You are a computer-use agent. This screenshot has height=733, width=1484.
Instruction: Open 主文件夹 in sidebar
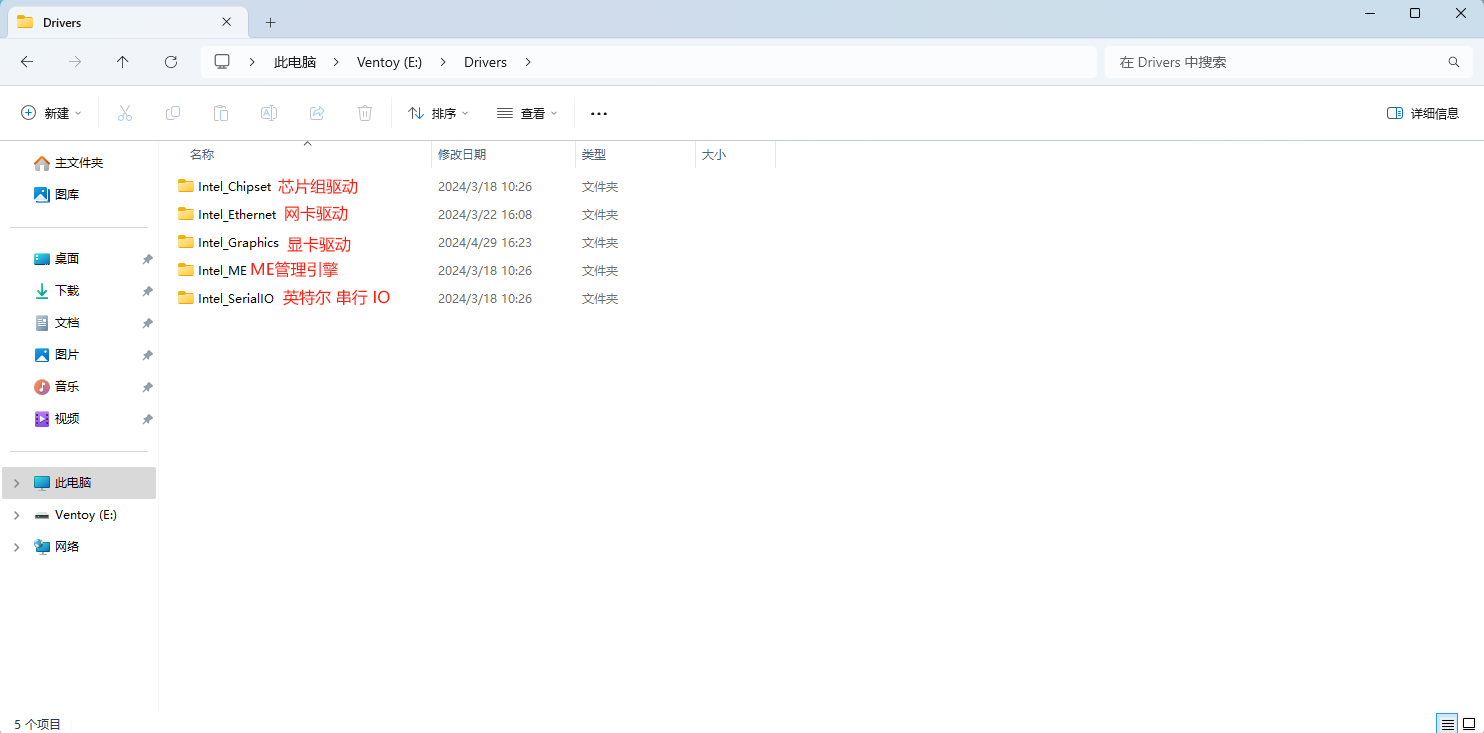(x=80, y=163)
